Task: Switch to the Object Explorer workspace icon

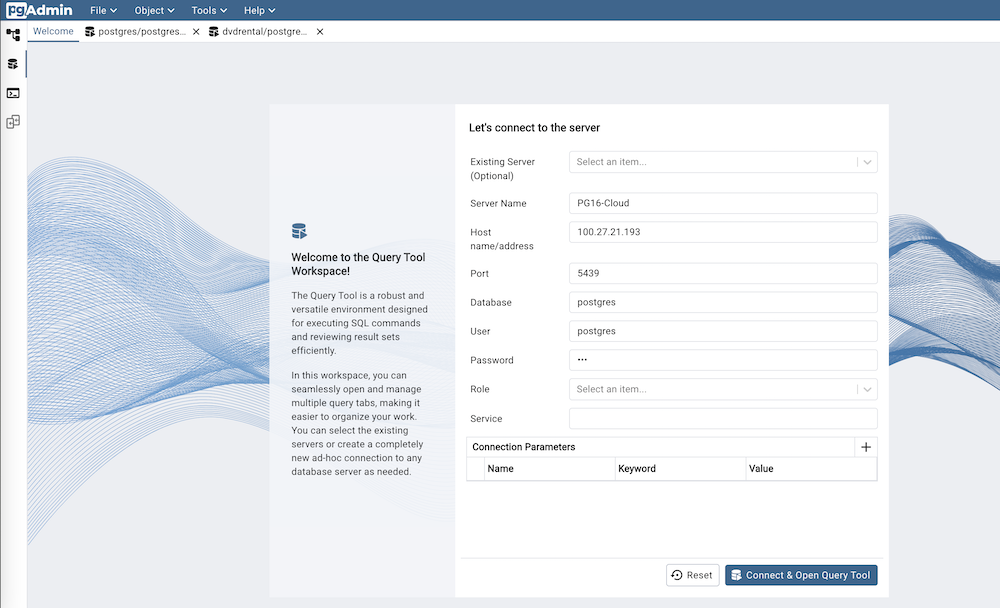Action: tap(13, 35)
